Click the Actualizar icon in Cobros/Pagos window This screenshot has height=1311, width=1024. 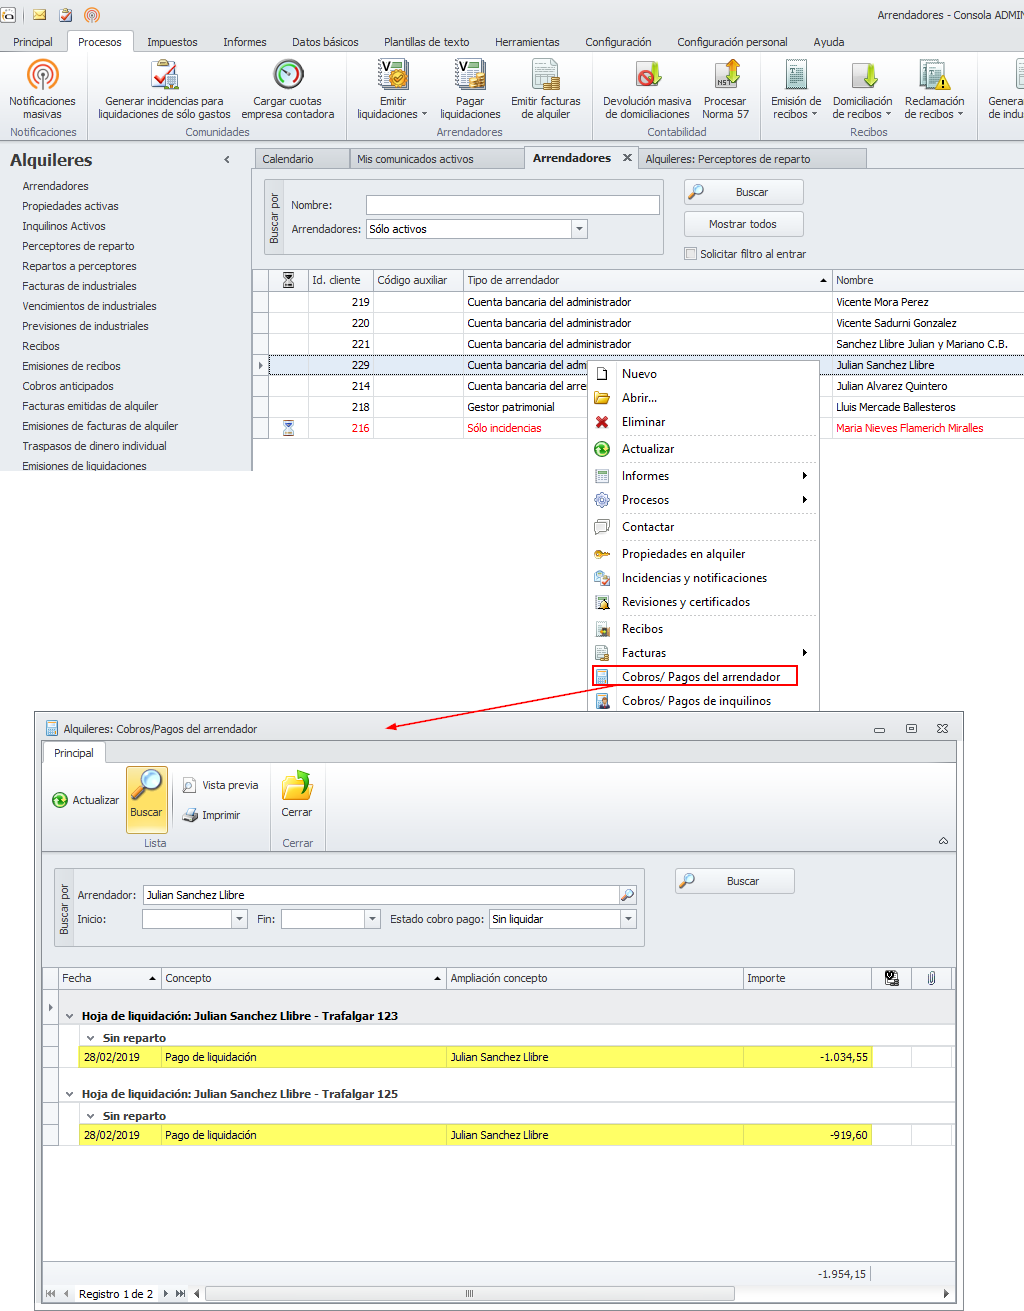coord(60,801)
